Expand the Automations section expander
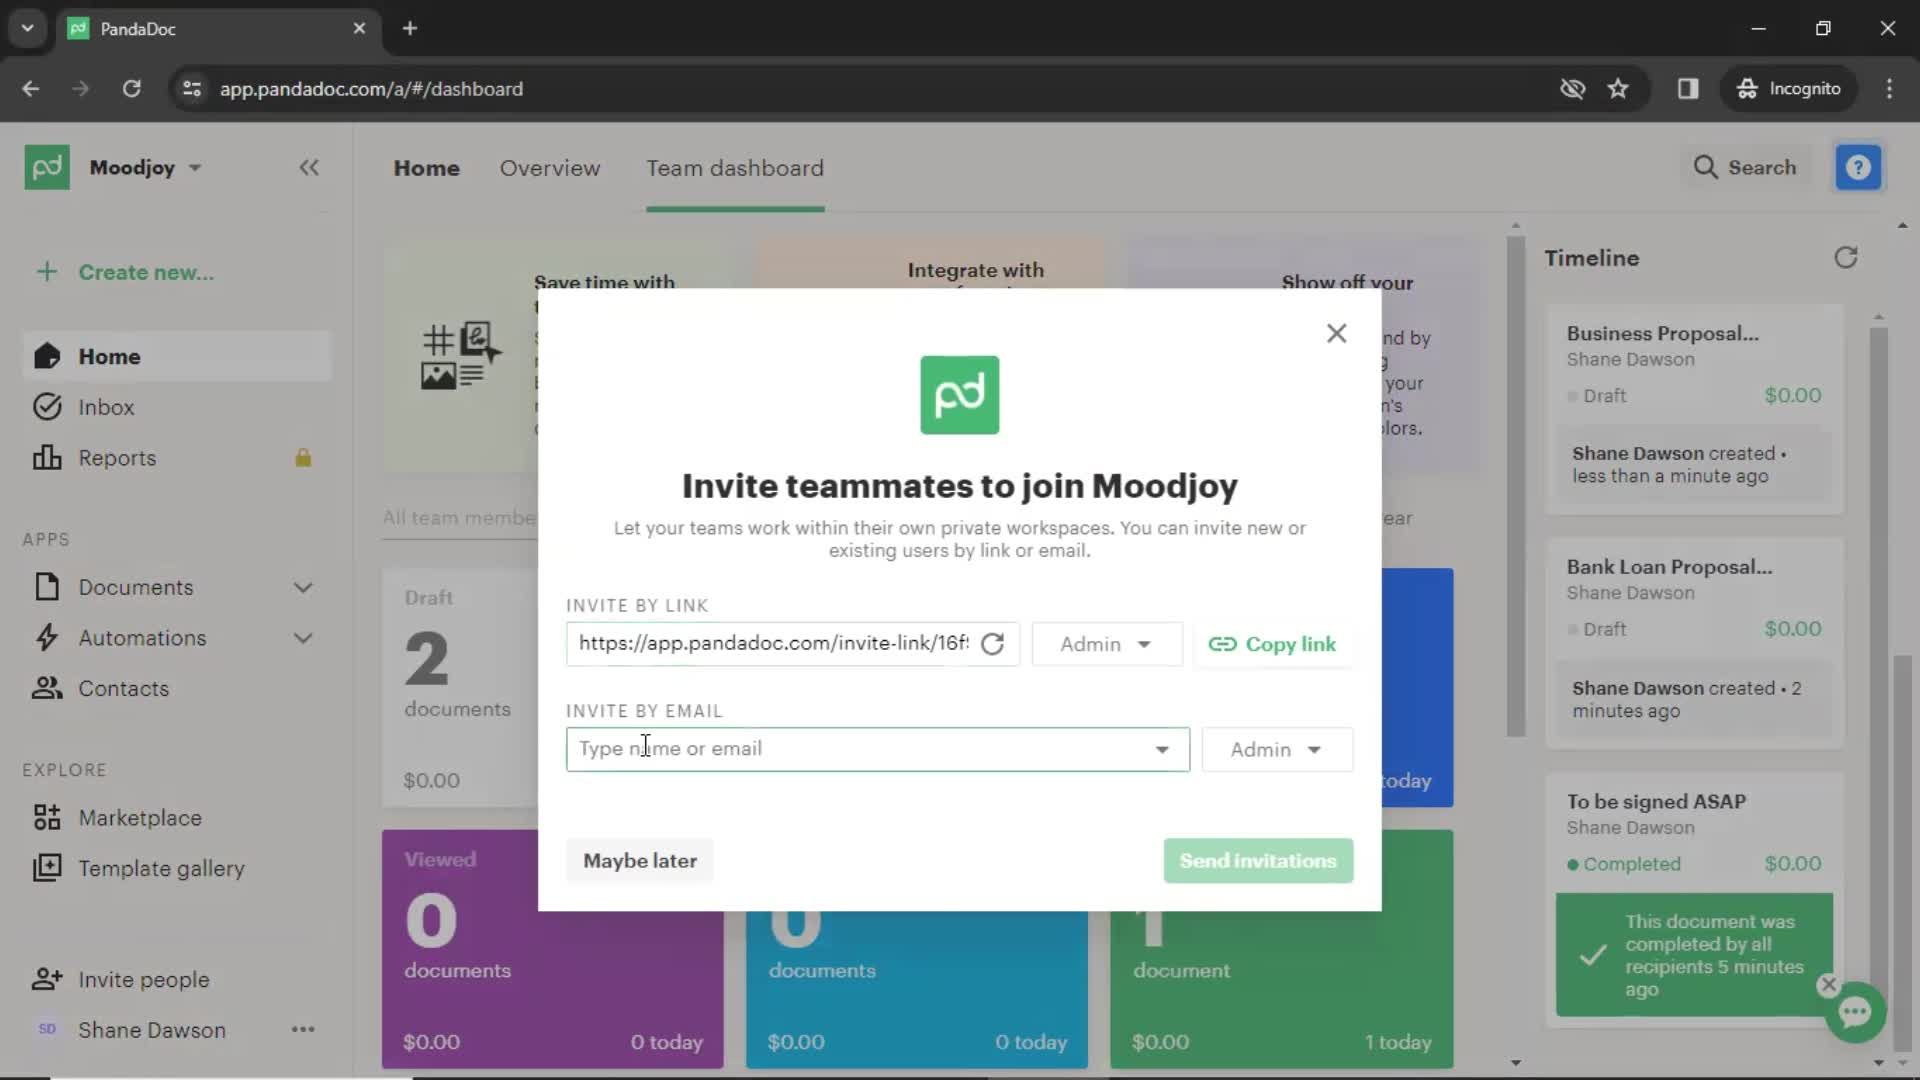 [x=302, y=637]
